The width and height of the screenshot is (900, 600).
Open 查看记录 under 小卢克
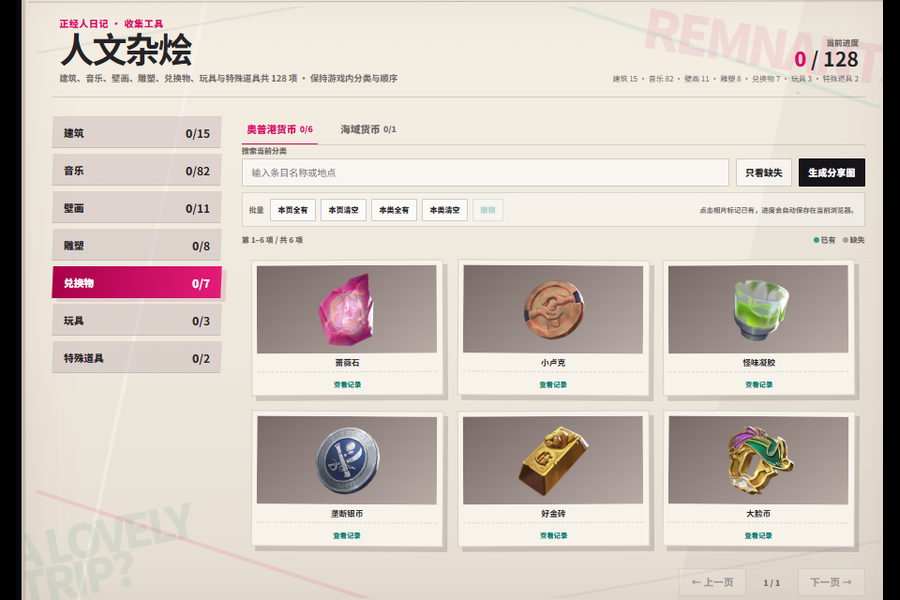click(553, 385)
